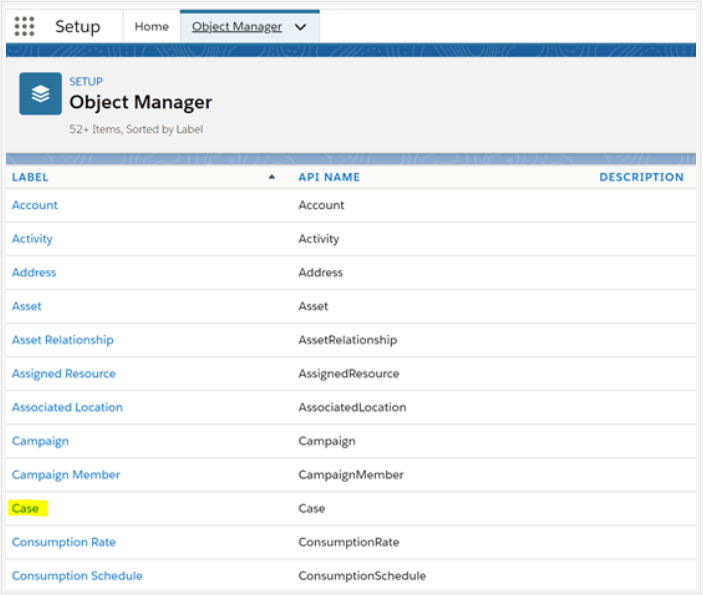
Task: Open the App Launcher grid icon
Action: [x=24, y=26]
